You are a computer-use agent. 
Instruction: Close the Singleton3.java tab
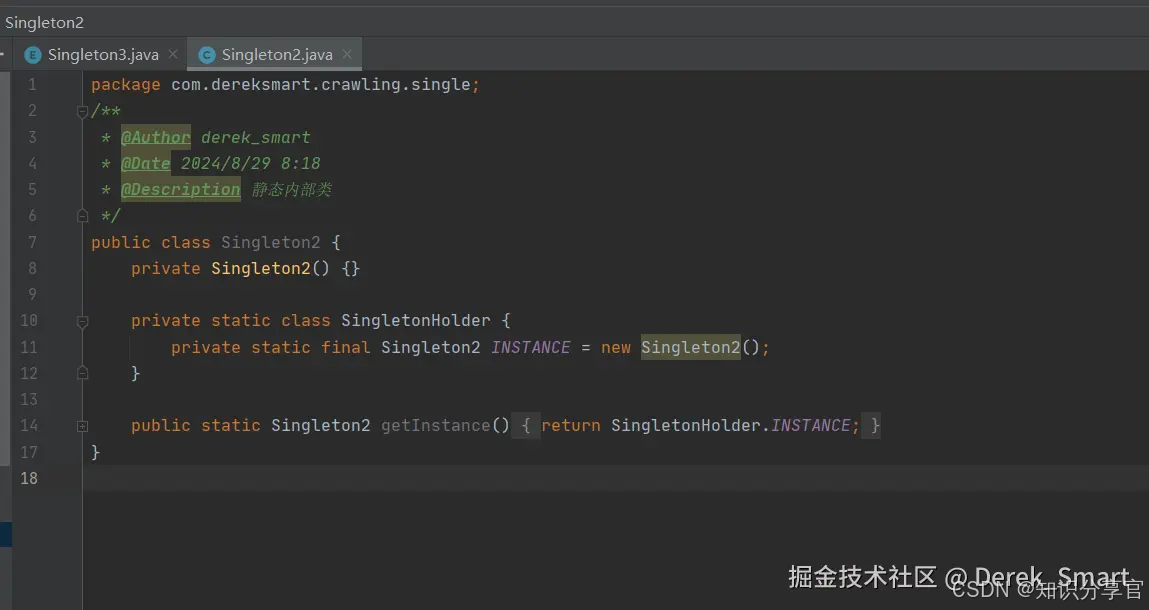coord(173,54)
